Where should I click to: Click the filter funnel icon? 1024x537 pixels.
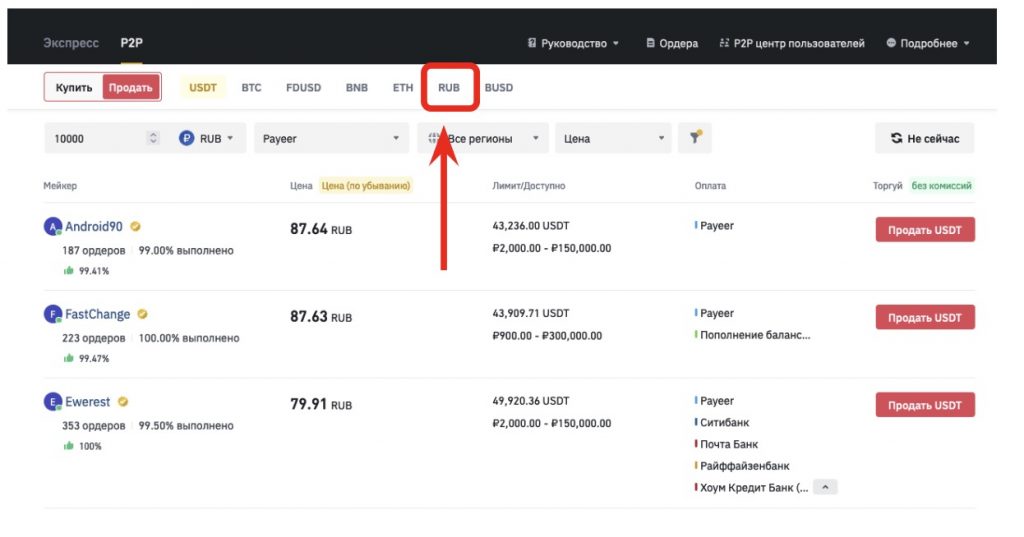pyautogui.click(x=695, y=138)
